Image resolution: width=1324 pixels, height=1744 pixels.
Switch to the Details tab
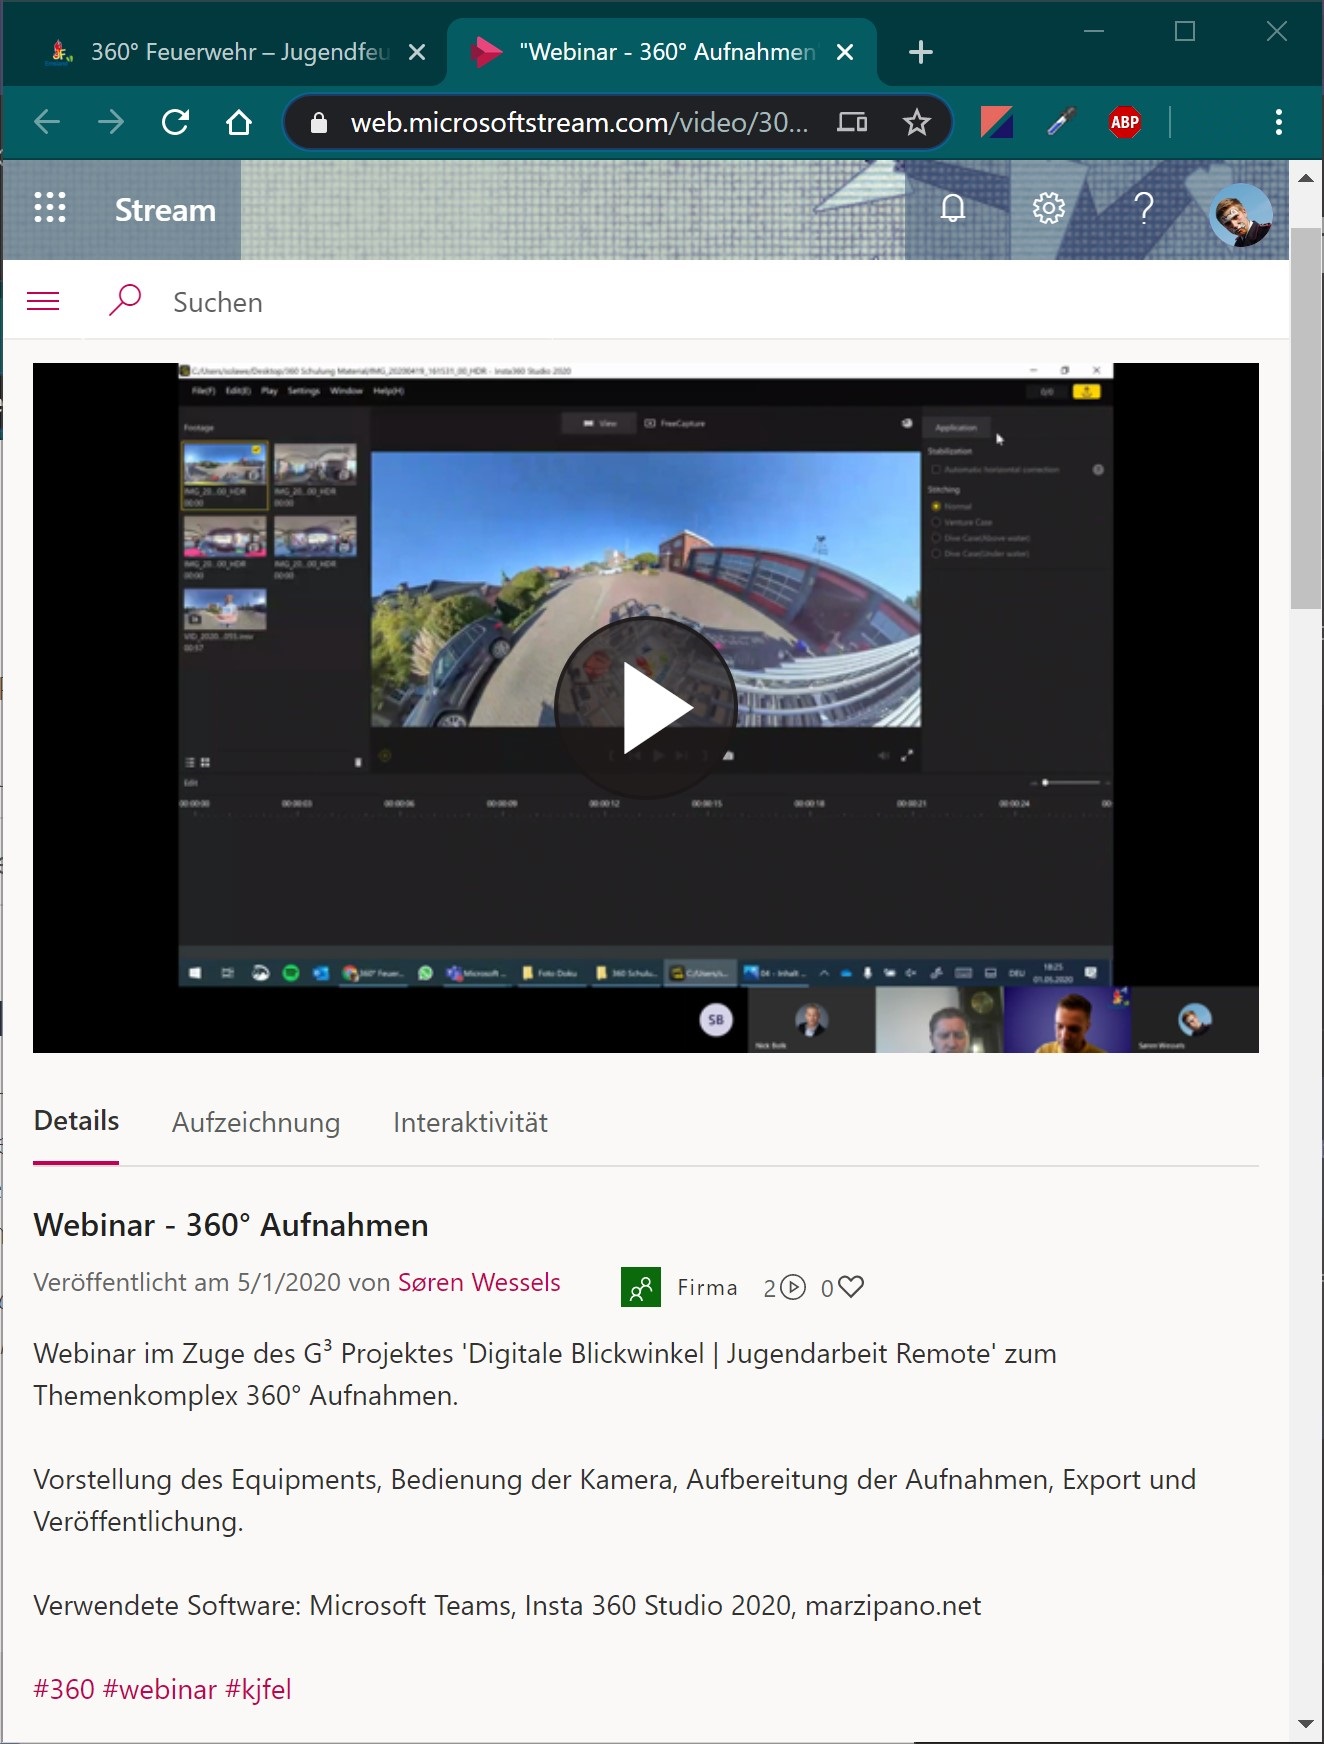pyautogui.click(x=76, y=1121)
